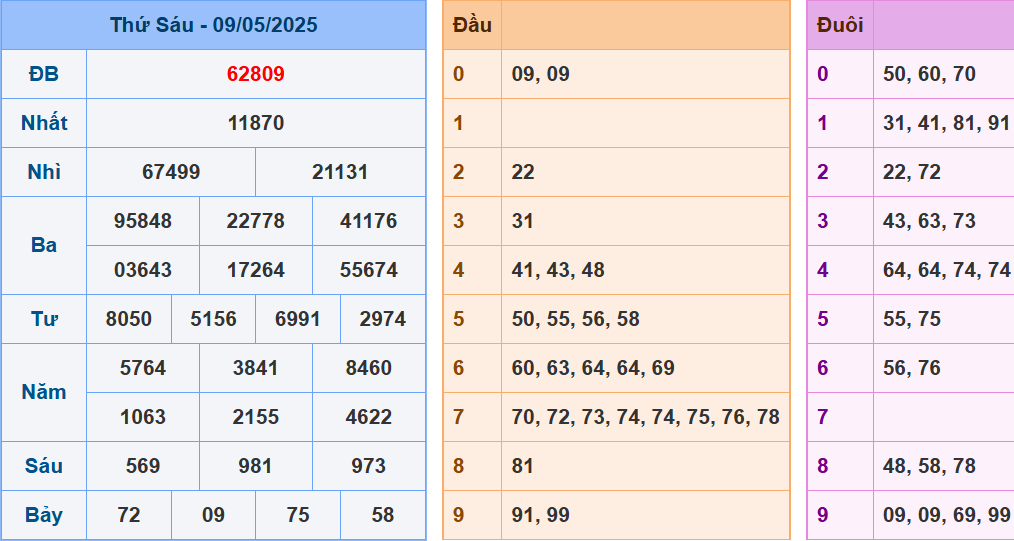Image resolution: width=1014 pixels, height=541 pixels.
Task: Select the date header Thứ Sáu - 09/05/2025
Action: tap(213, 25)
